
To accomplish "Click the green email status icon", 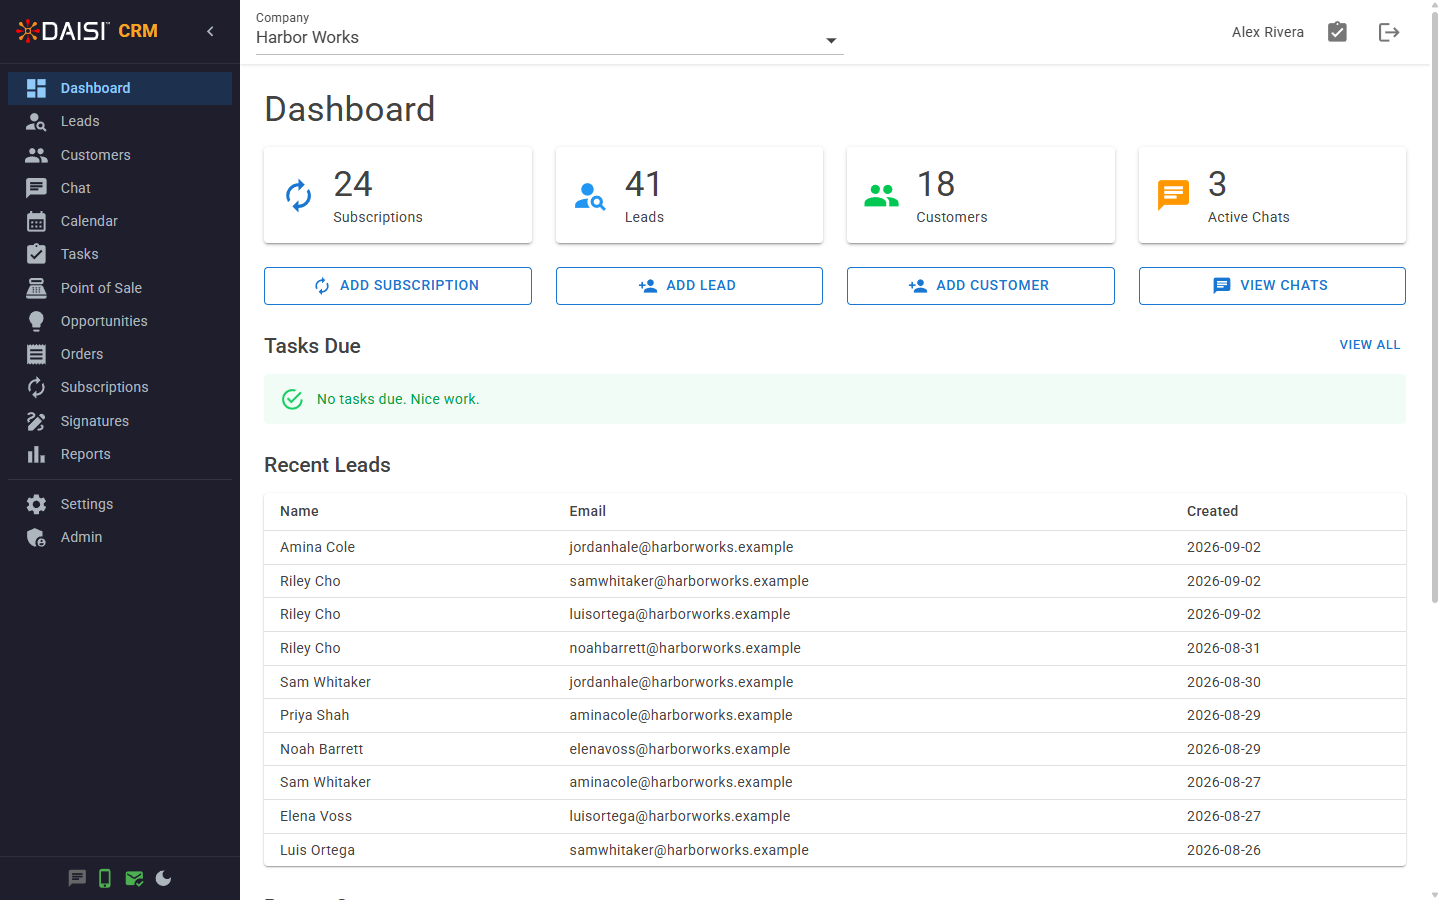I will click(134, 878).
